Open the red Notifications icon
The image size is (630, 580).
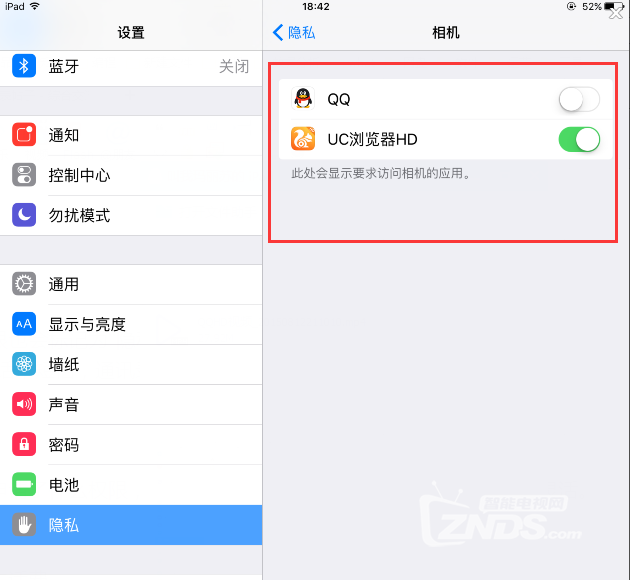coord(24,135)
